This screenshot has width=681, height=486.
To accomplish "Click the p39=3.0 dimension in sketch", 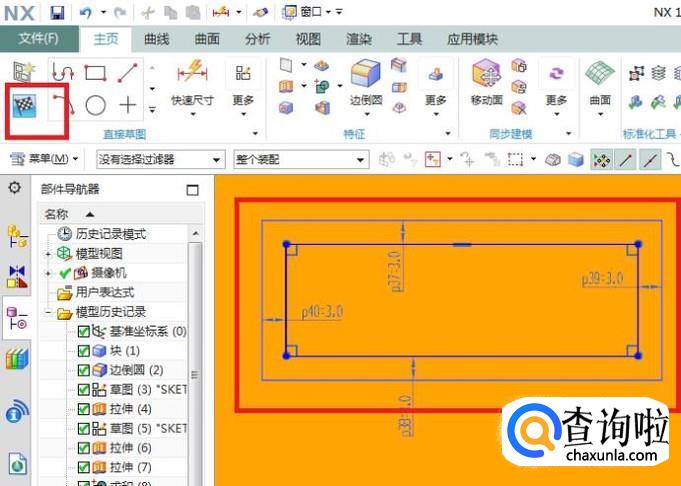I will click(602, 279).
